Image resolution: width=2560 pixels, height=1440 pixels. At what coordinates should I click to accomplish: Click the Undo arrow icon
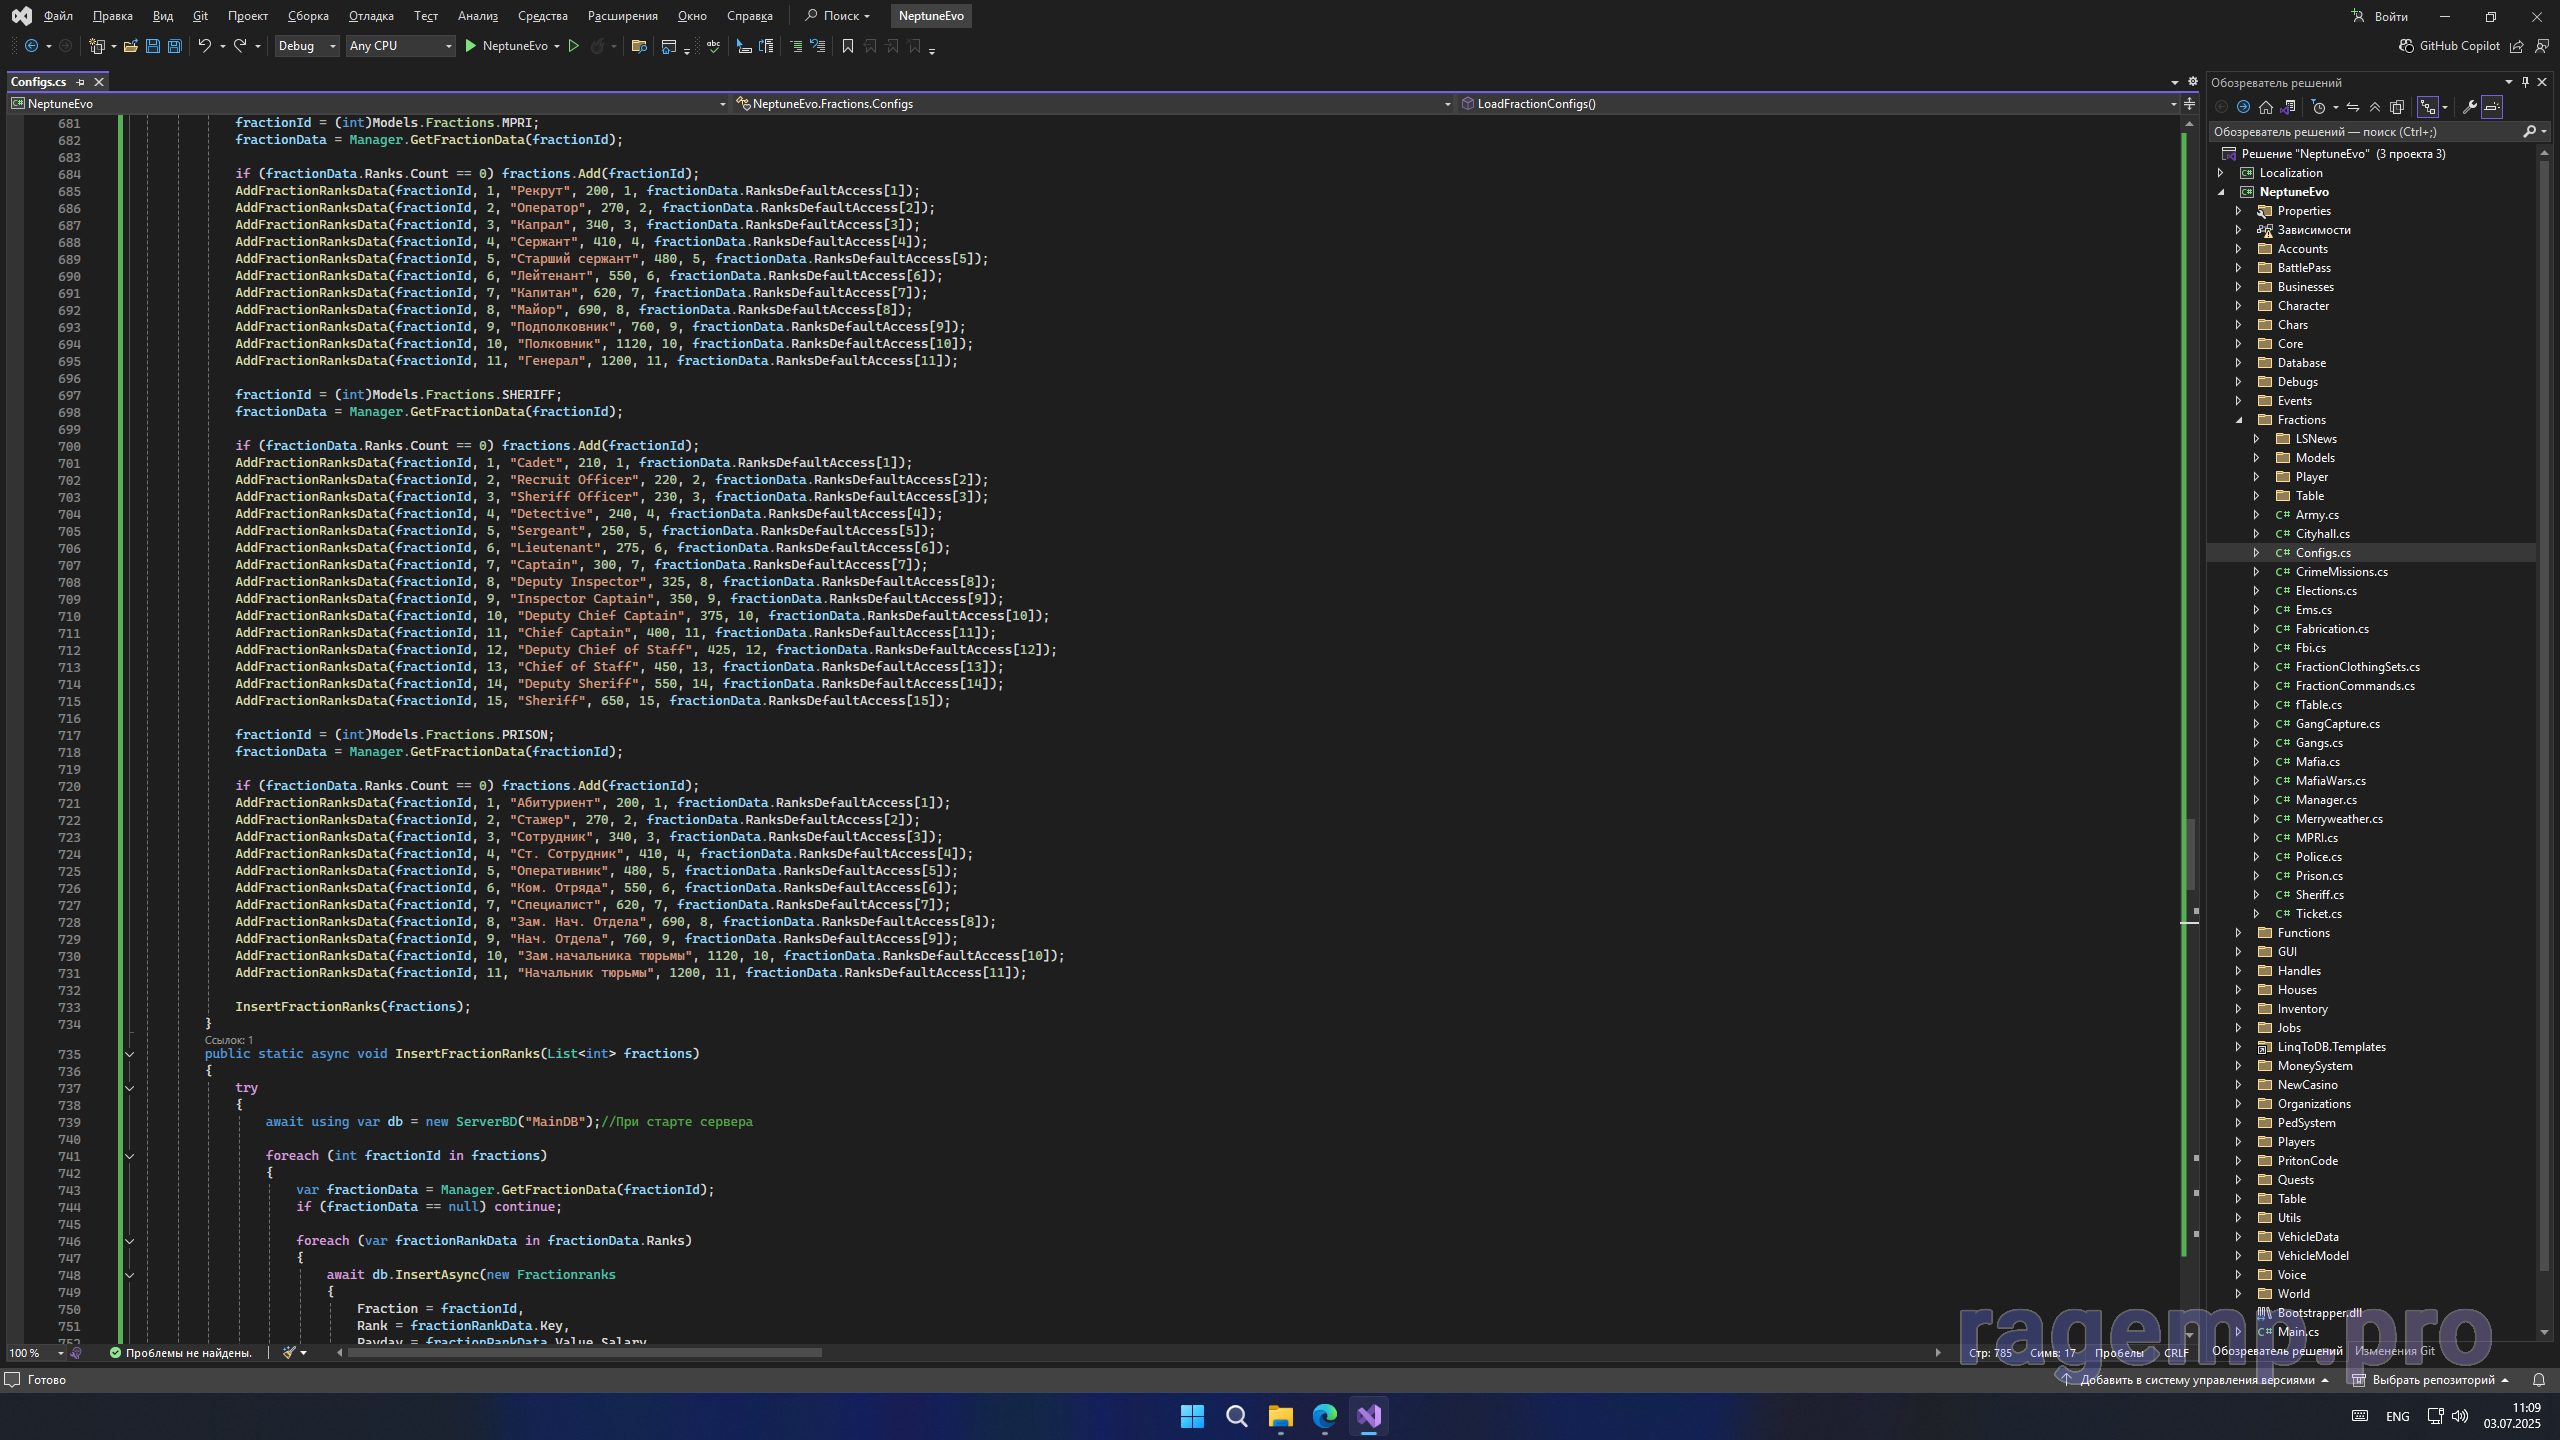pos(204,46)
